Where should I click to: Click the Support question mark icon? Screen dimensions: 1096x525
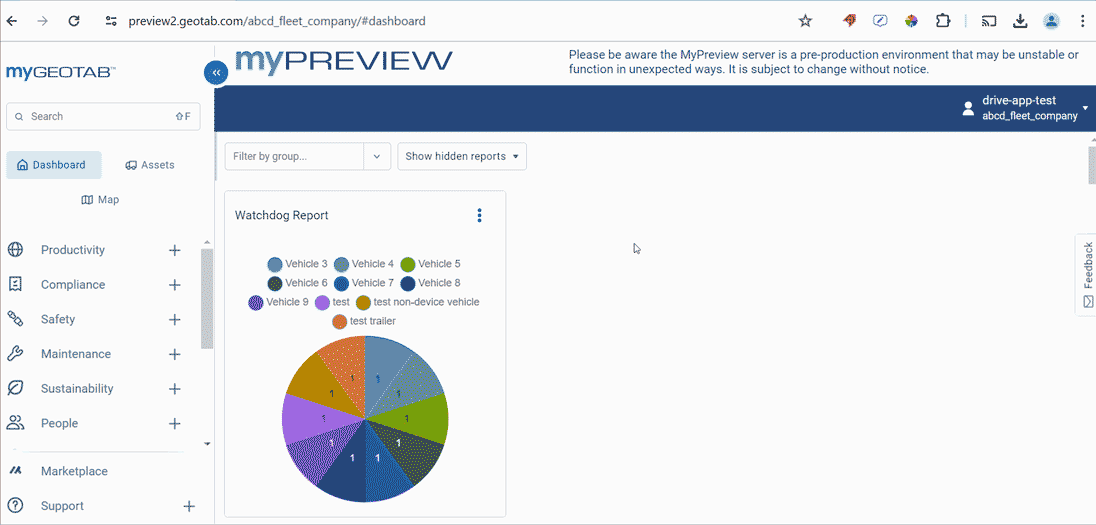tap(15, 505)
